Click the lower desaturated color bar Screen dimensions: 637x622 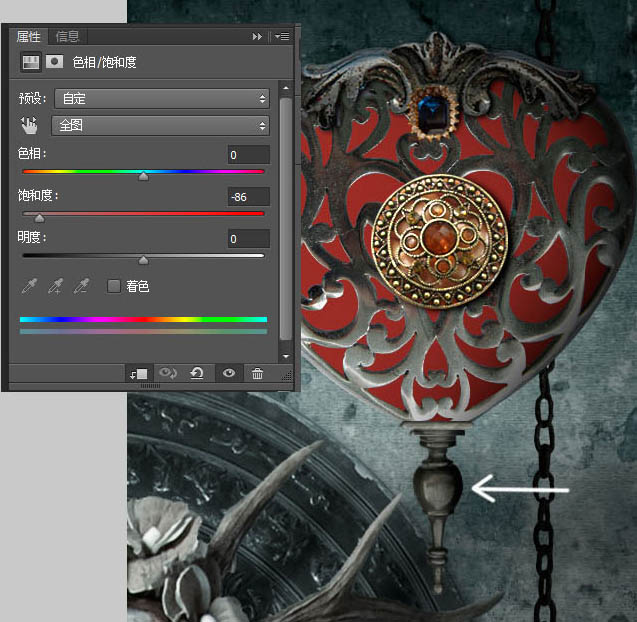[143, 332]
